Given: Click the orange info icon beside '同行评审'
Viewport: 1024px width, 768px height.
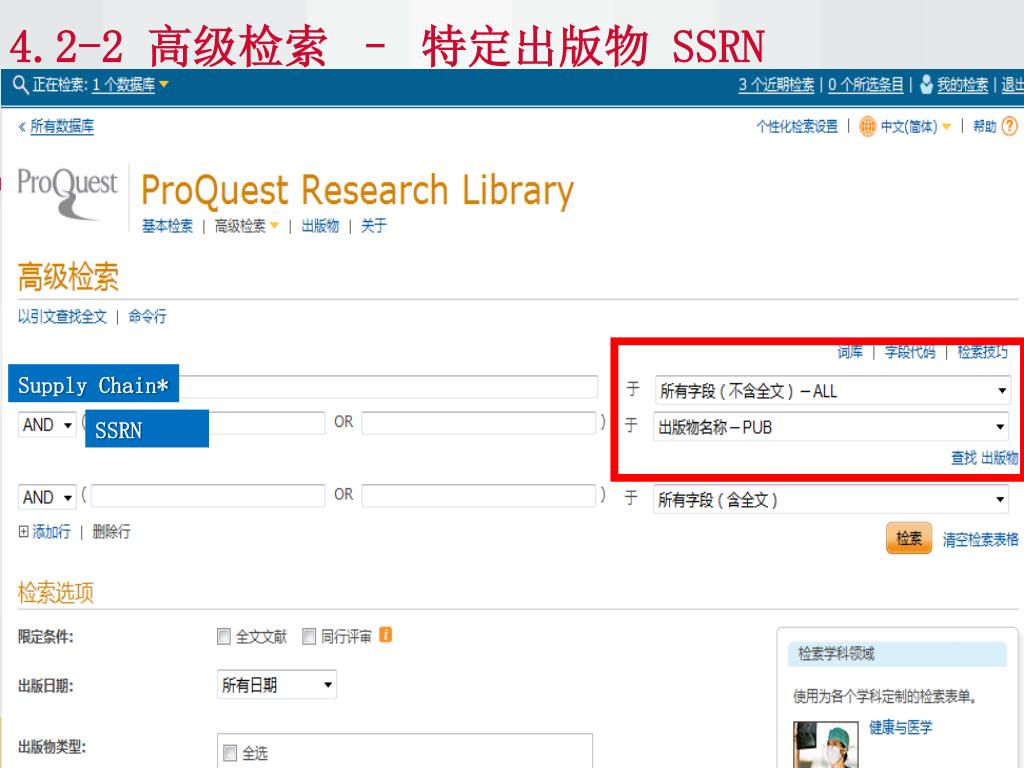Looking at the screenshot, I should tap(385, 635).
